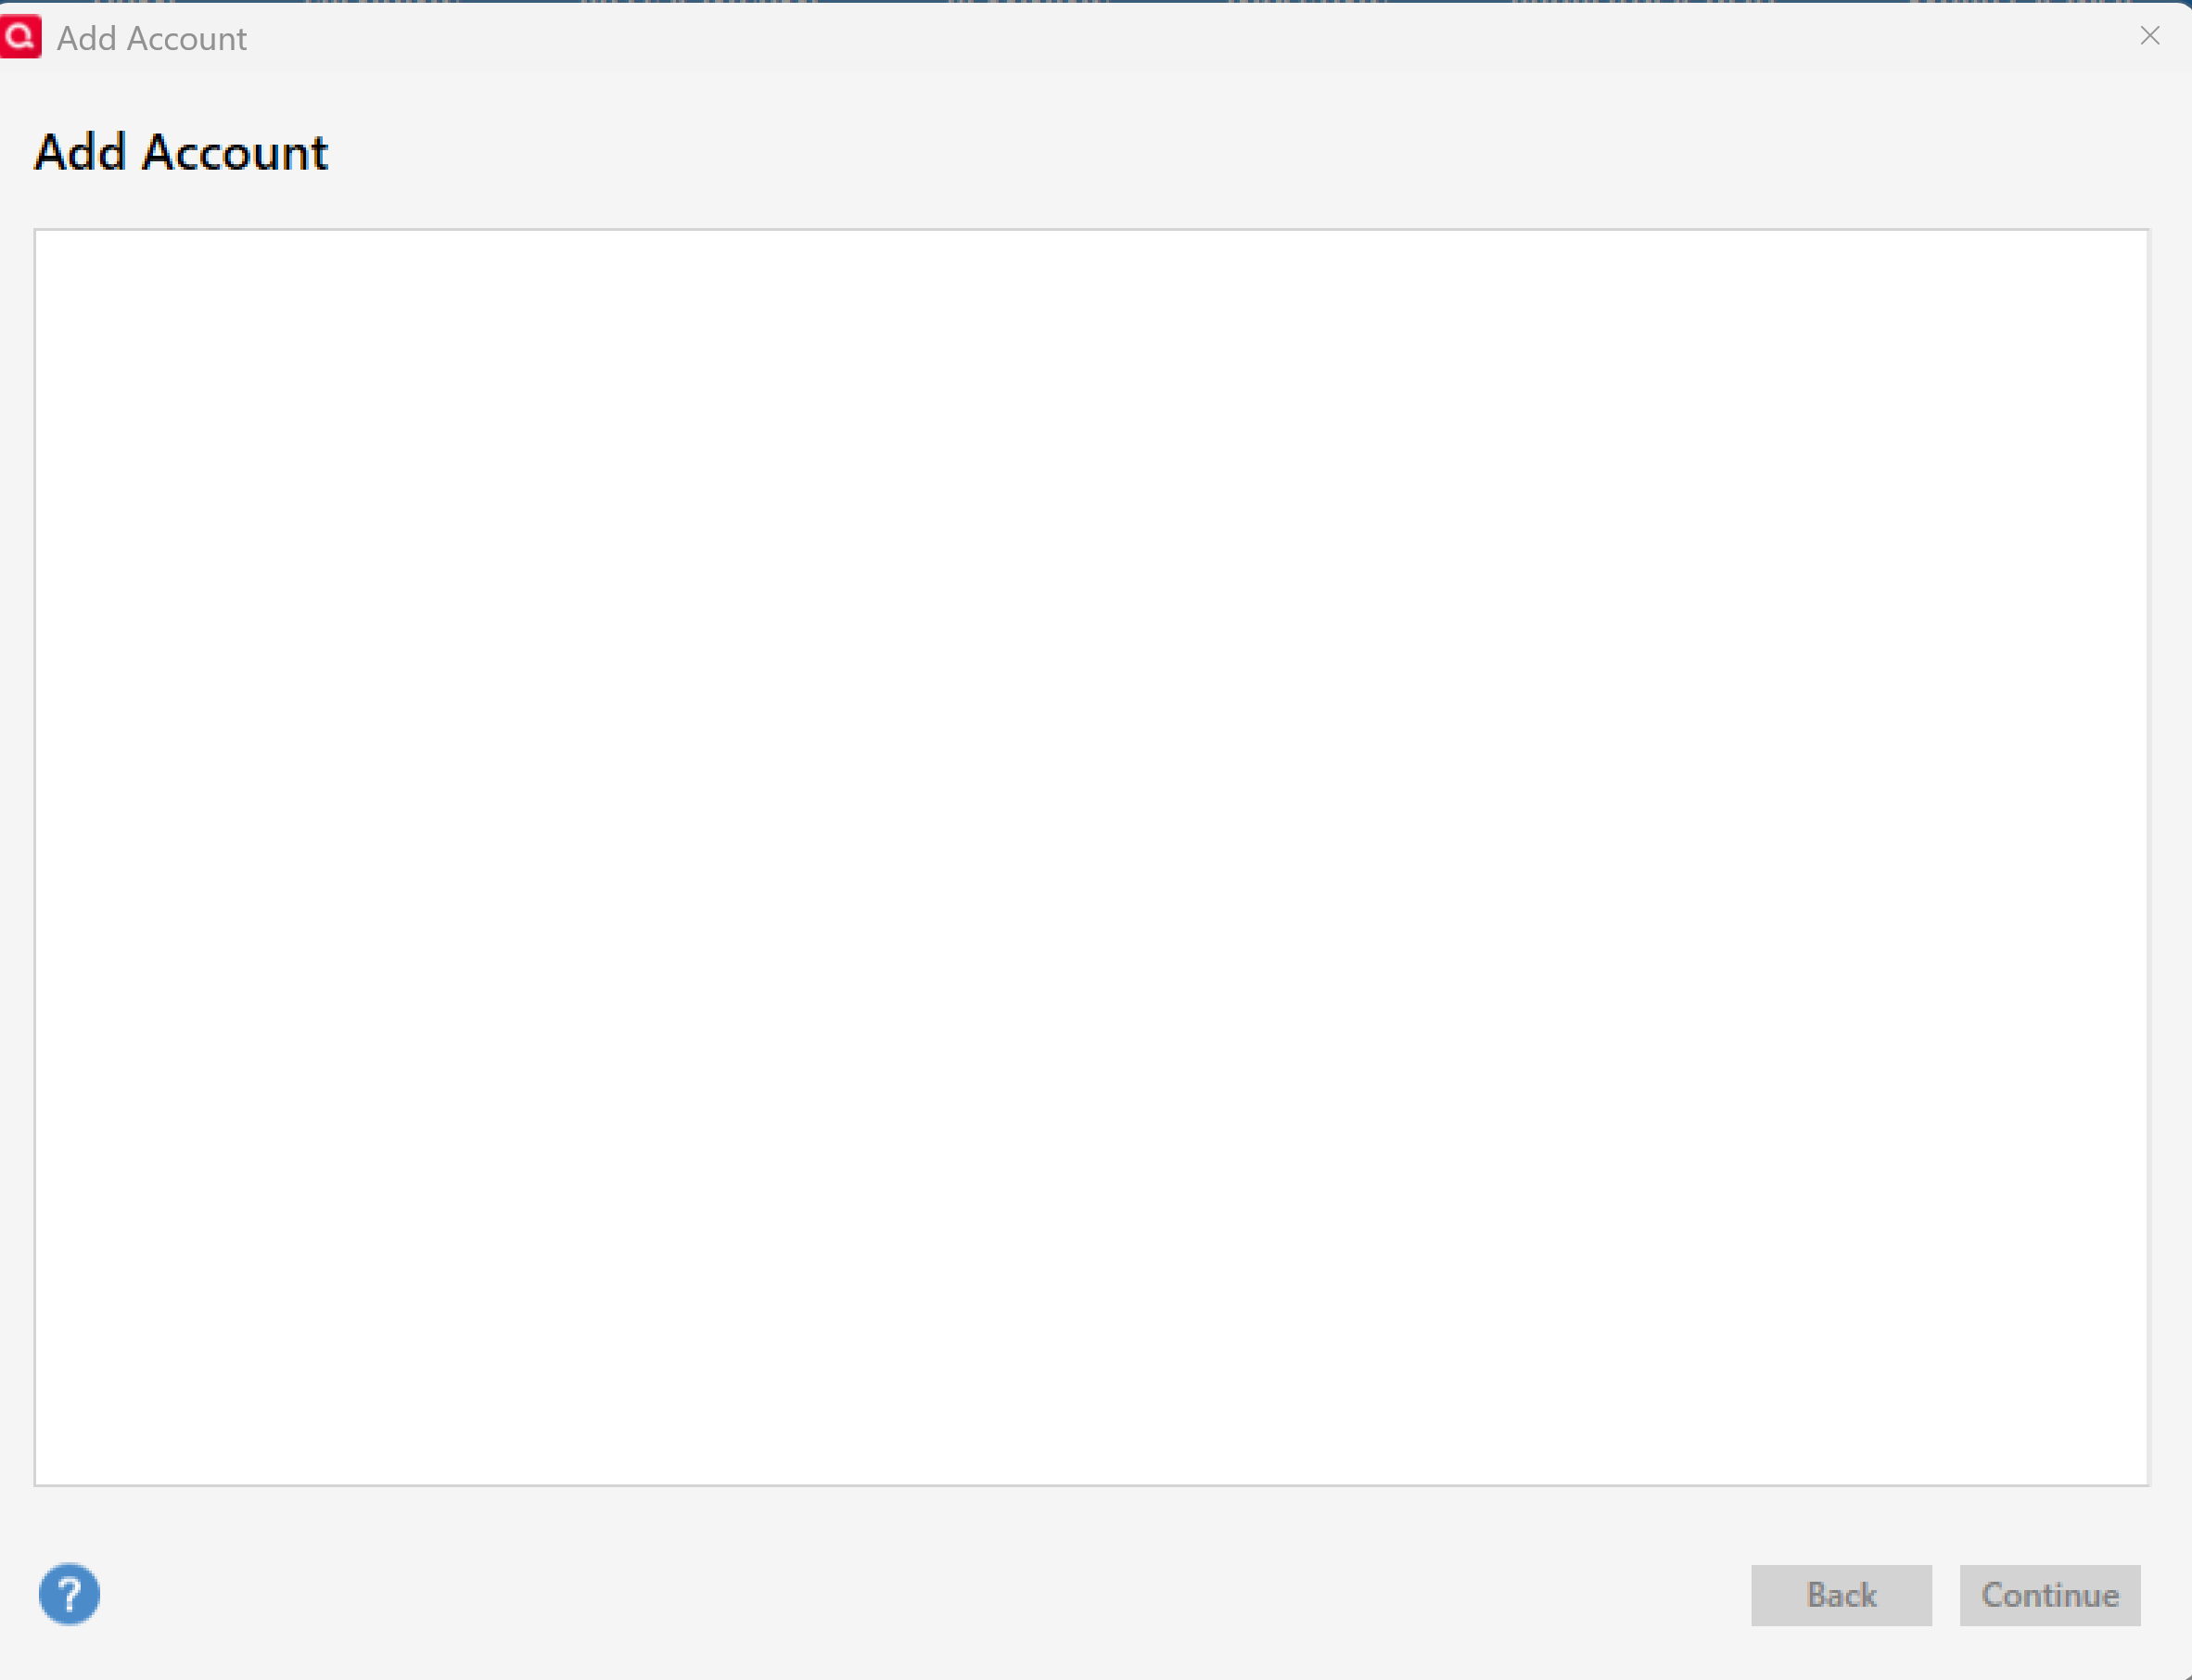Focus the blank account list area
2192x1680 pixels.
[x=1092, y=857]
